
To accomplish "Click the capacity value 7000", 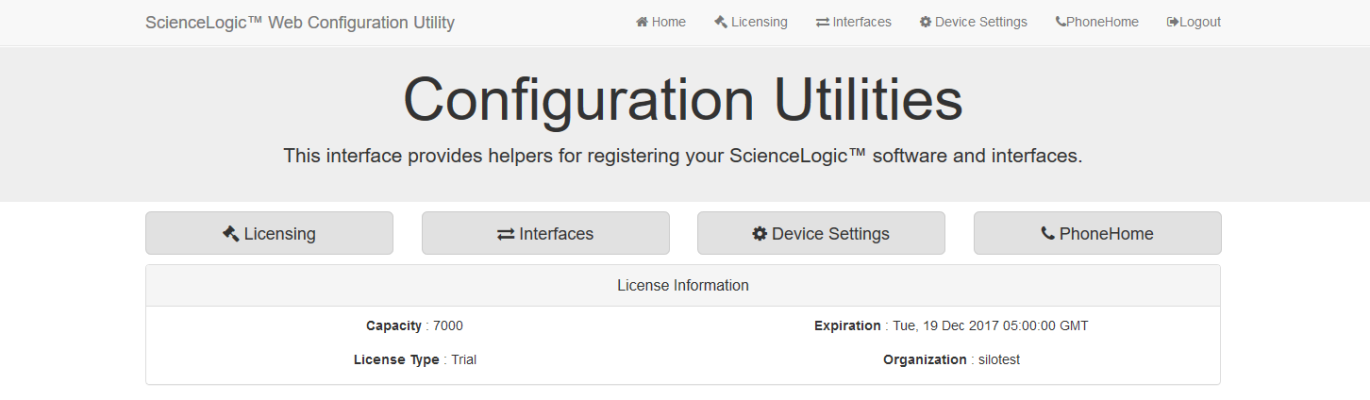I will [448, 326].
